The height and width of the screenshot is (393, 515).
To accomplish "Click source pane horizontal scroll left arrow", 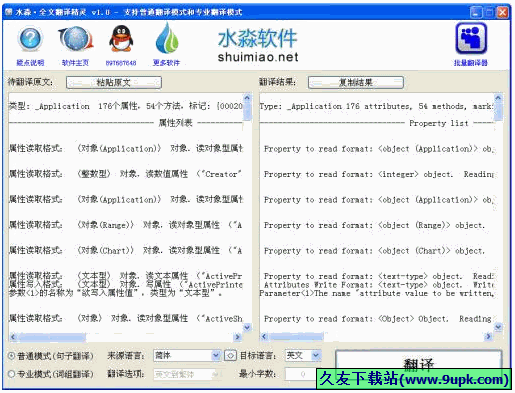I will 13,337.
